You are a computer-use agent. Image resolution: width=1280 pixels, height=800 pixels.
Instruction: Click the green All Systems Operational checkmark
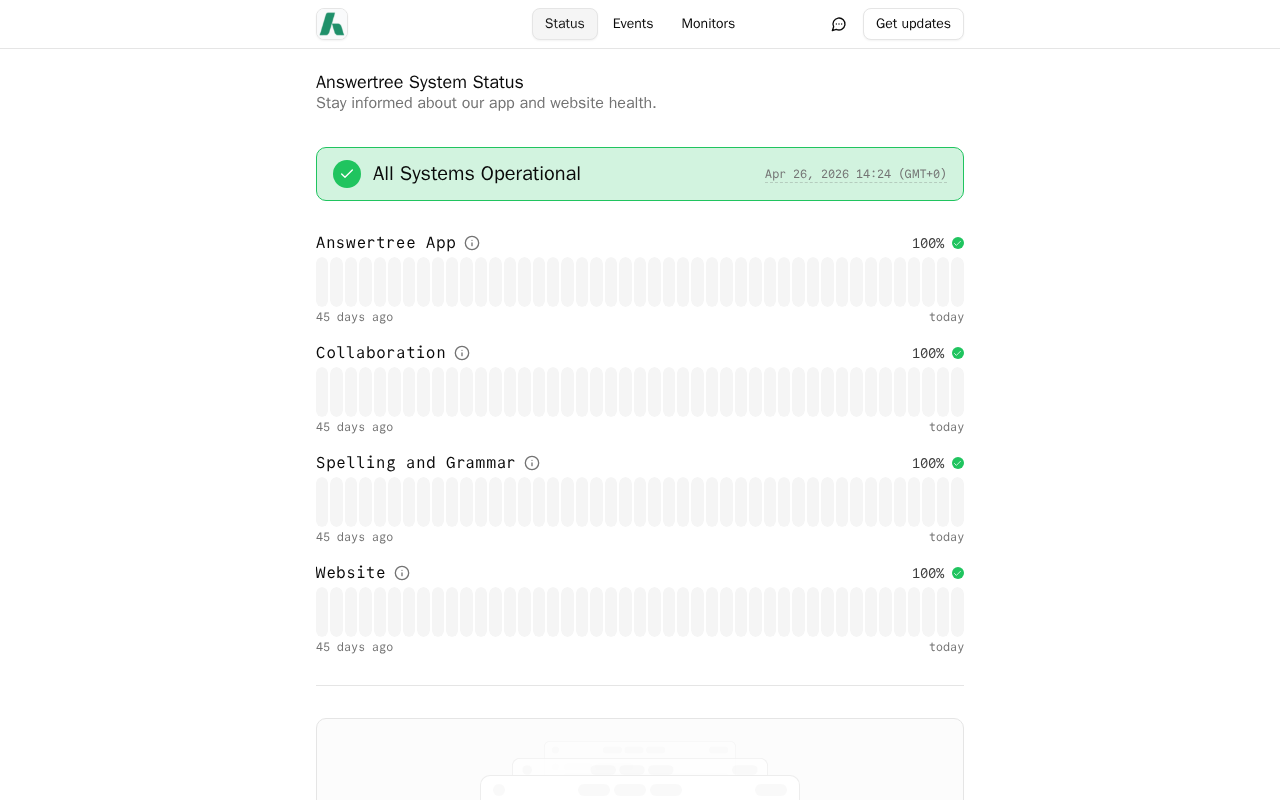point(347,174)
